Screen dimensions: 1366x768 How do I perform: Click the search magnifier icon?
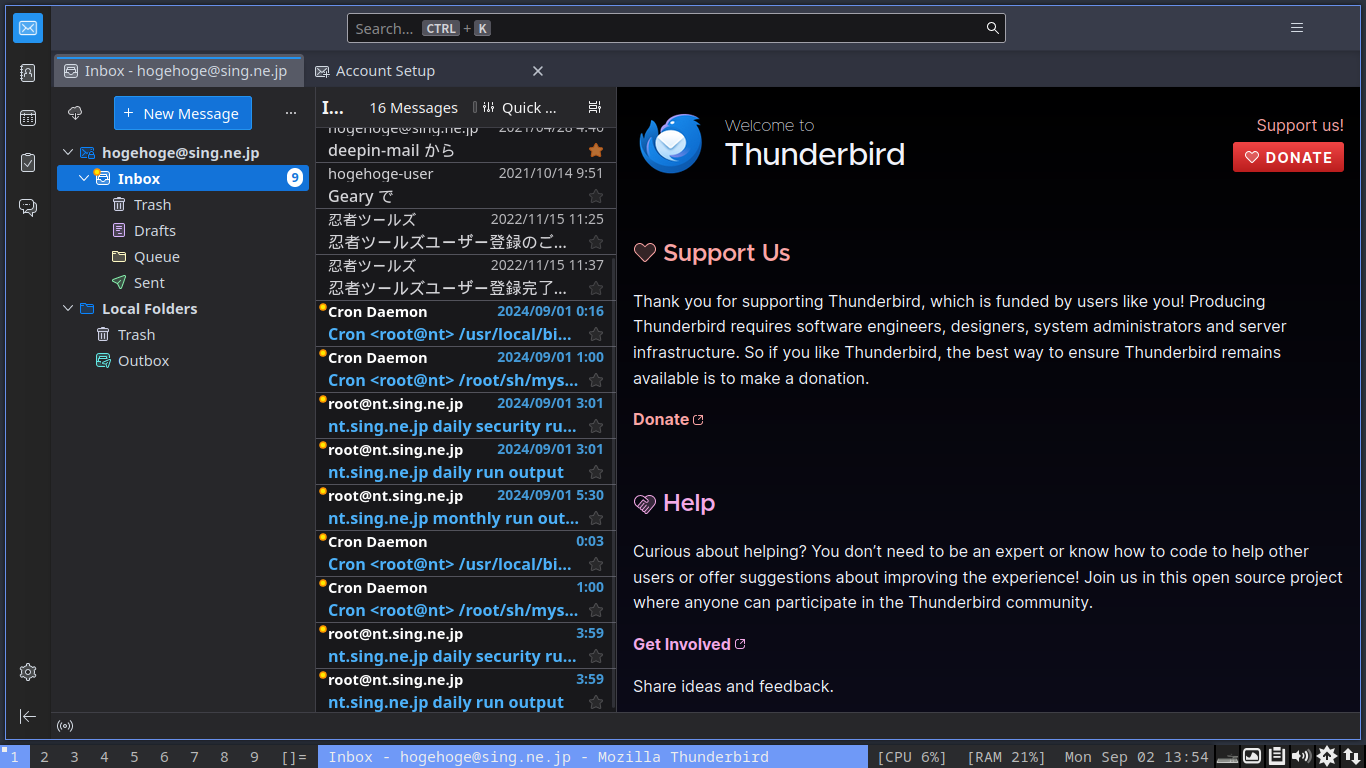[993, 28]
